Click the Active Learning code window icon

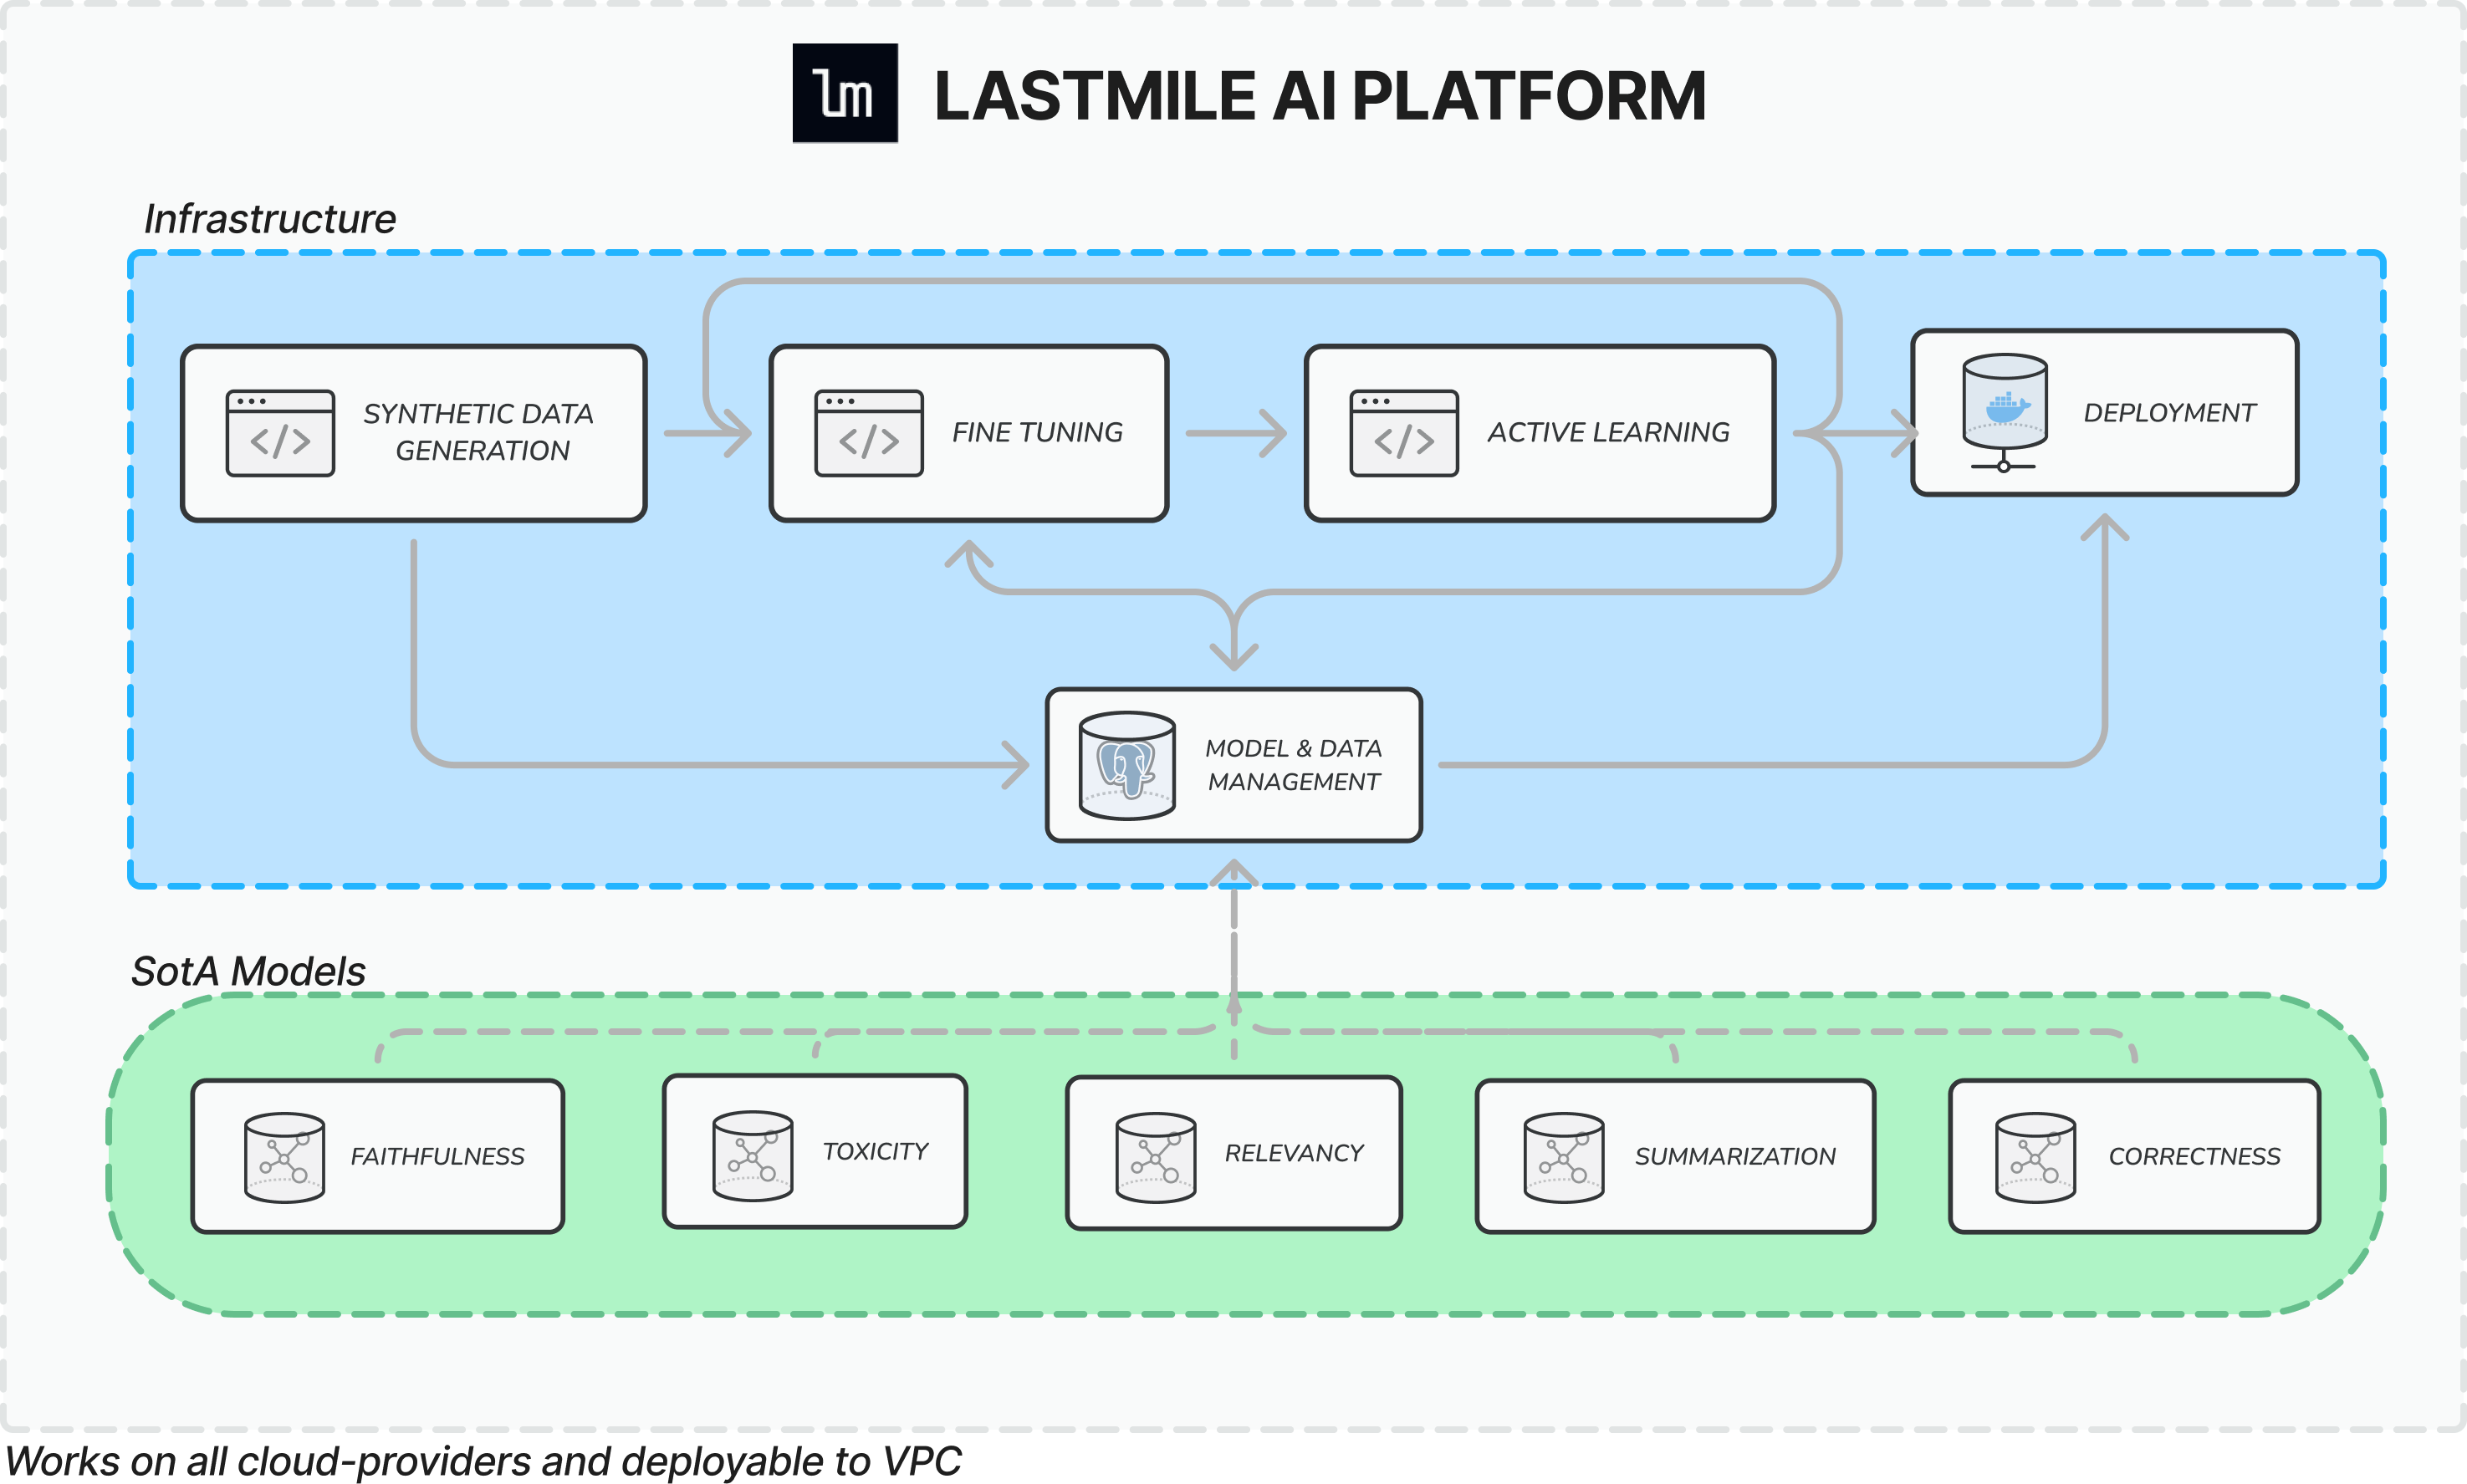[1404, 433]
